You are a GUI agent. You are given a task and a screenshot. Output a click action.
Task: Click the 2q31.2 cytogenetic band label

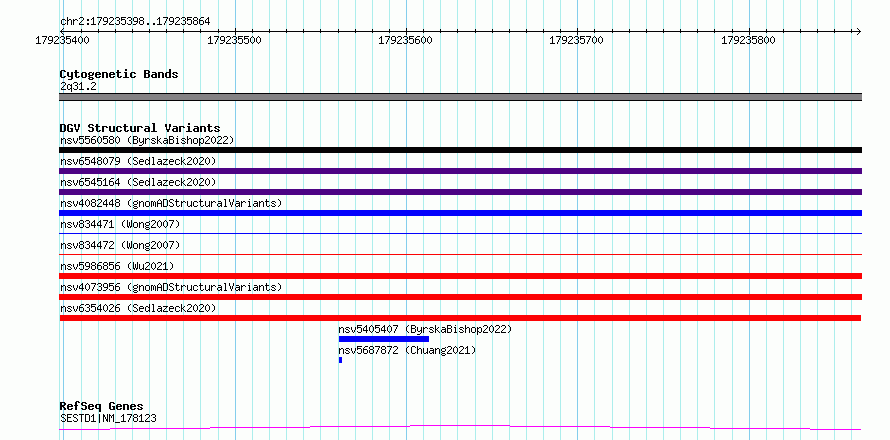click(78, 86)
